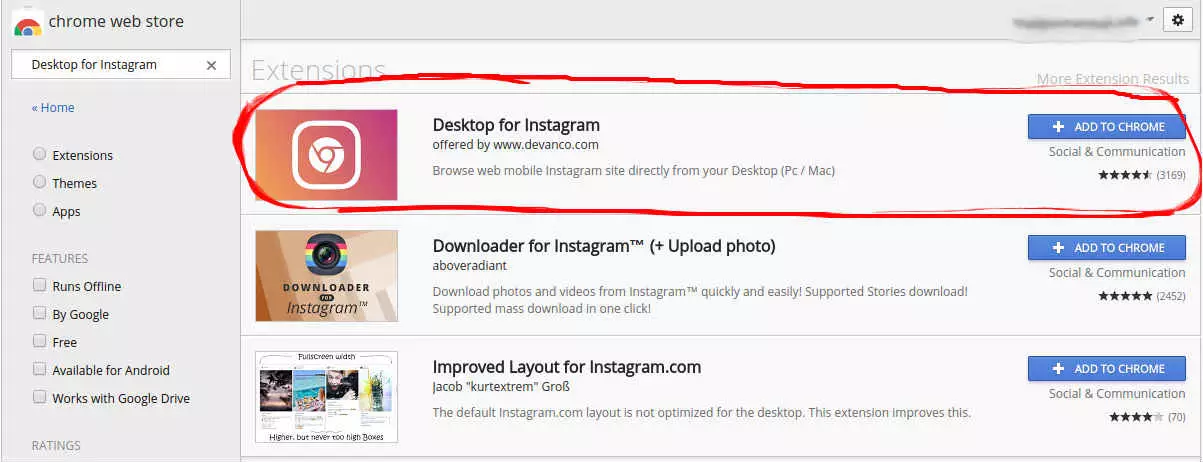The image size is (1203, 462).
Task: Open More Extension Results link
Action: (x=1112, y=79)
